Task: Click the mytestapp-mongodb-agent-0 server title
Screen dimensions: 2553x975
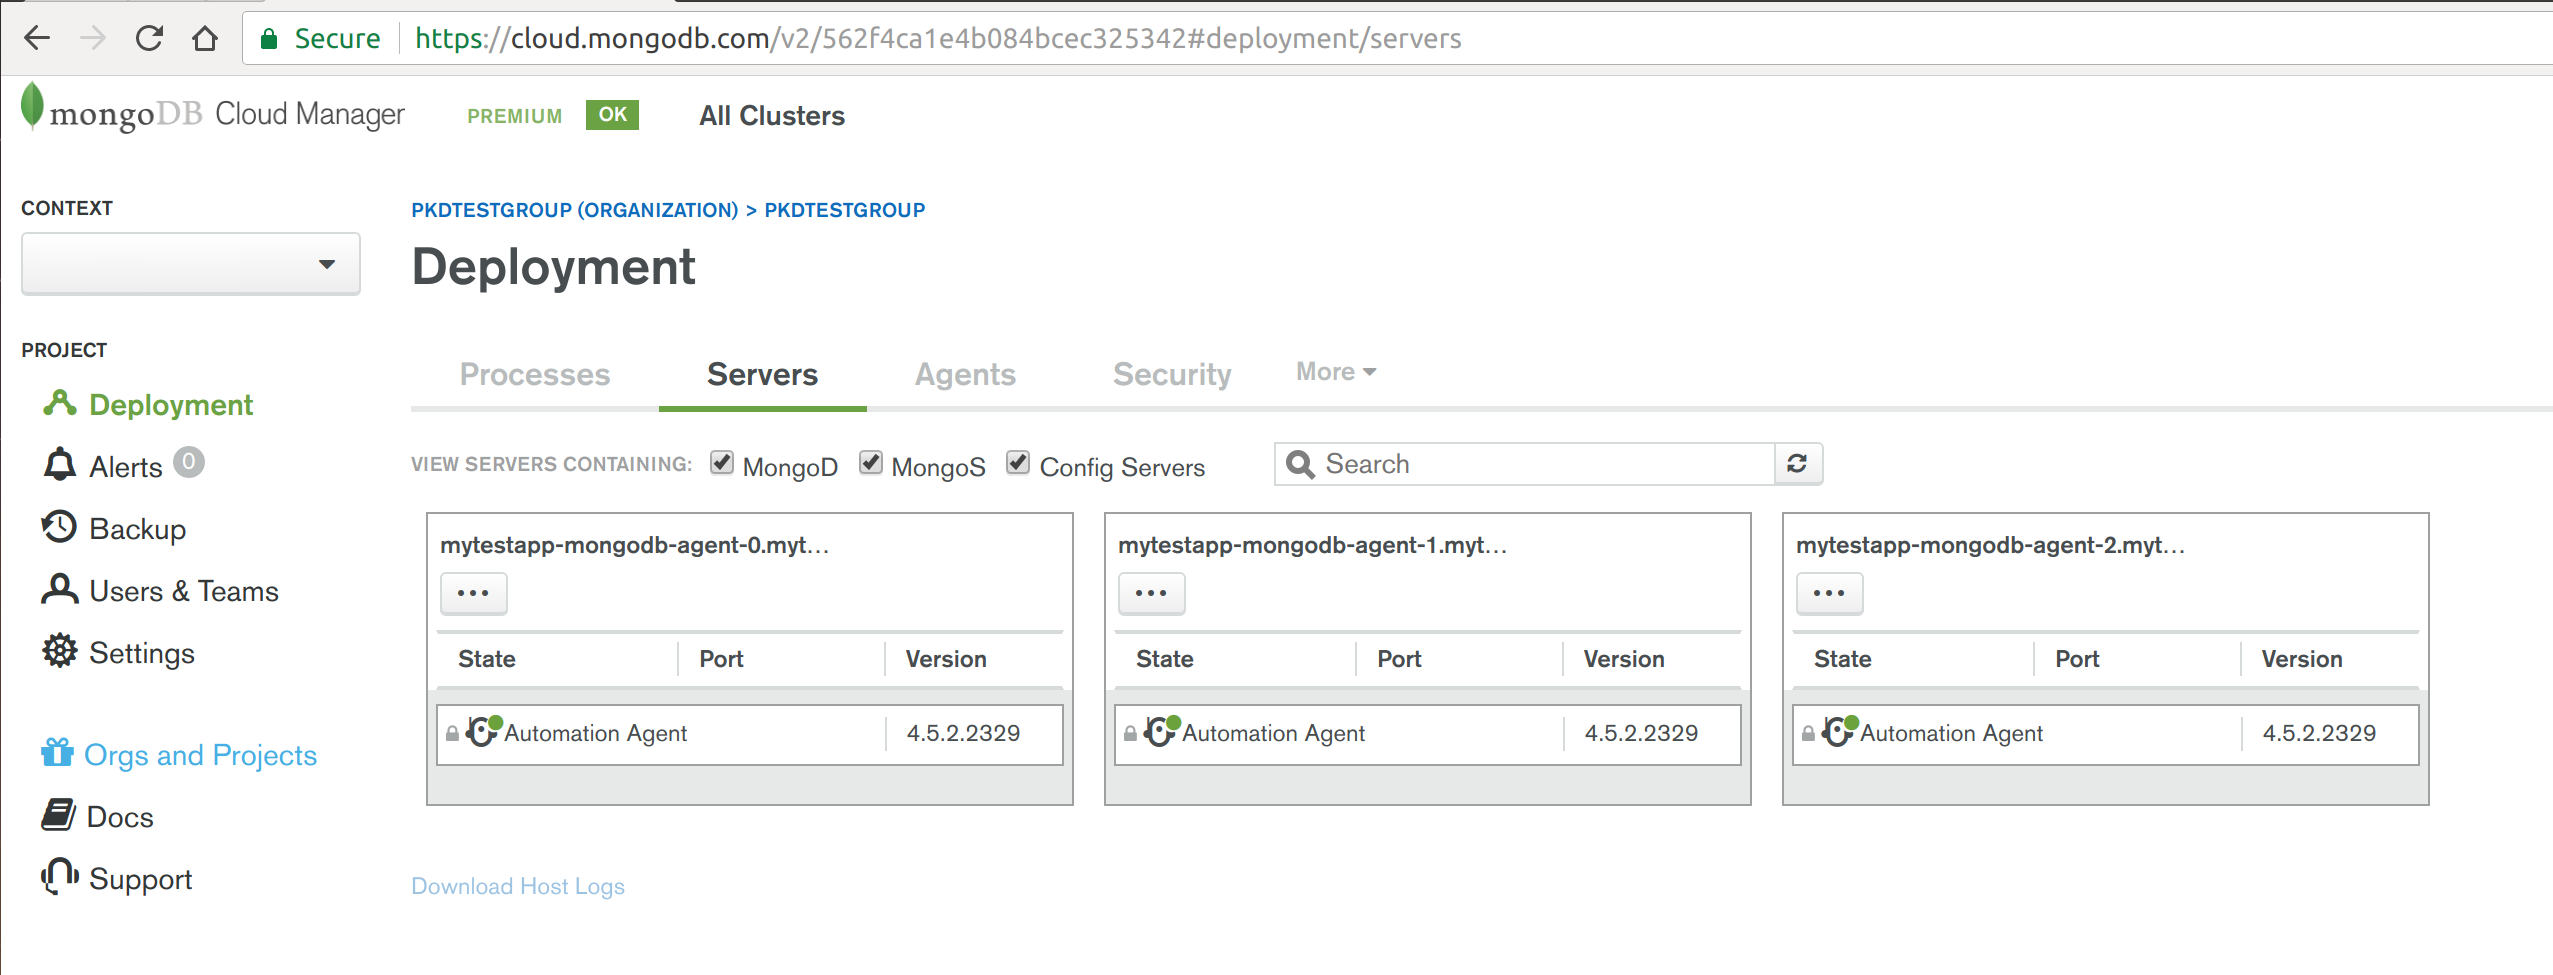Action: coord(635,545)
